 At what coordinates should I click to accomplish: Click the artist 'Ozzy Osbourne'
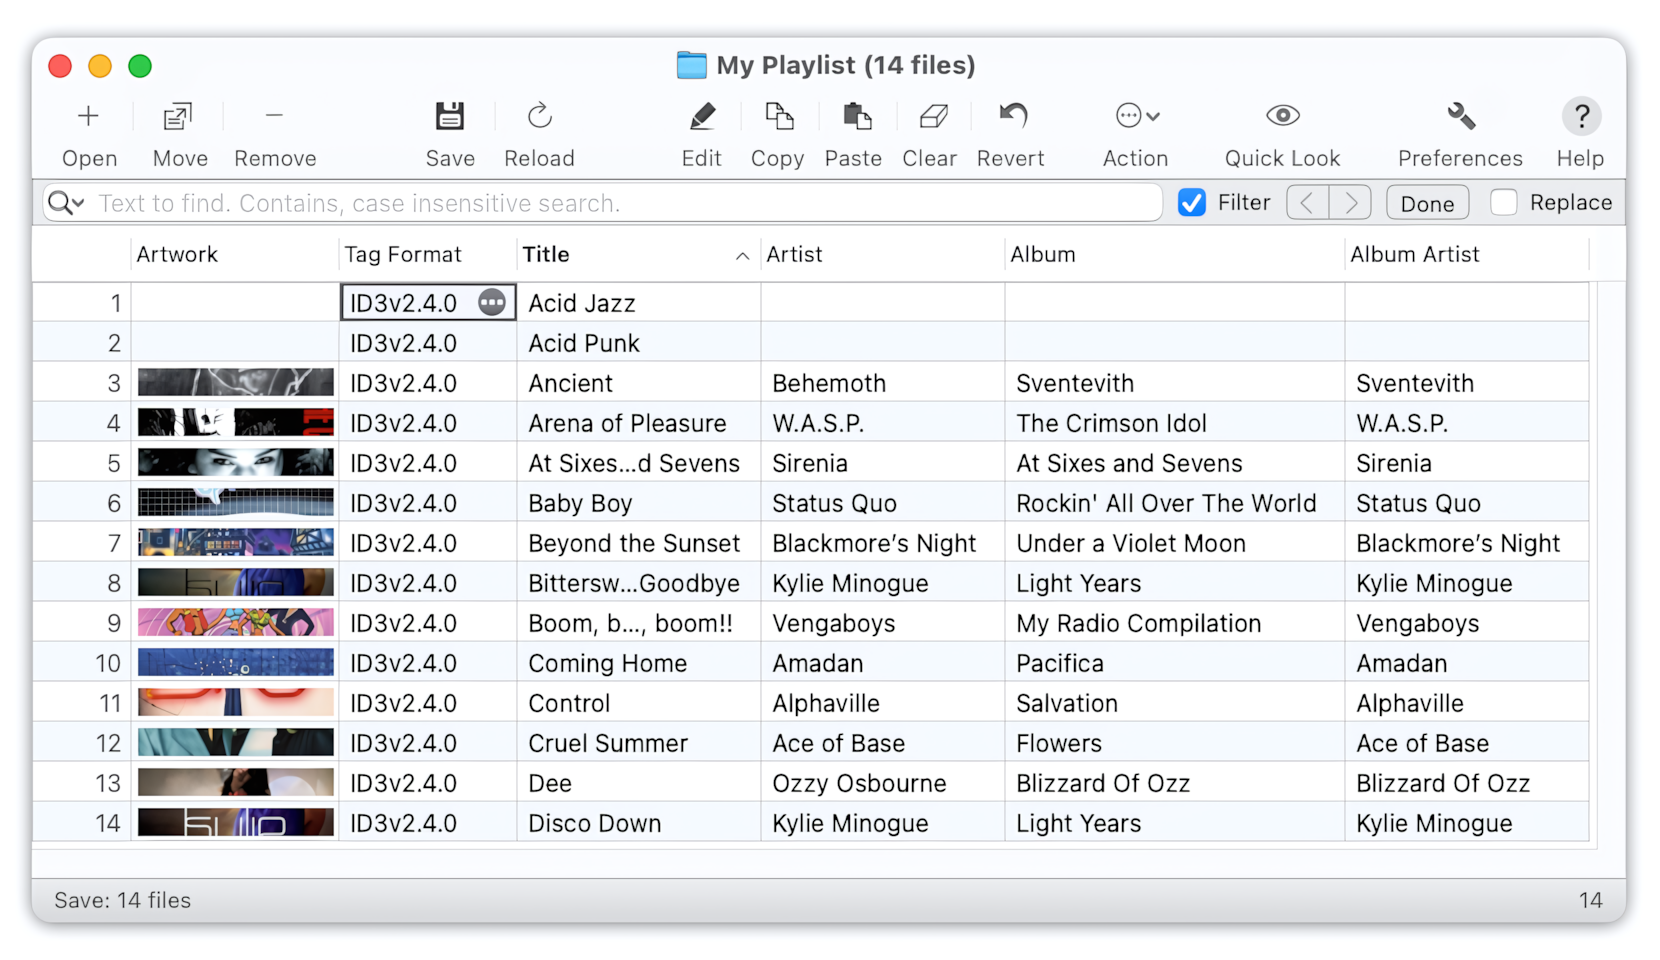coord(859,783)
